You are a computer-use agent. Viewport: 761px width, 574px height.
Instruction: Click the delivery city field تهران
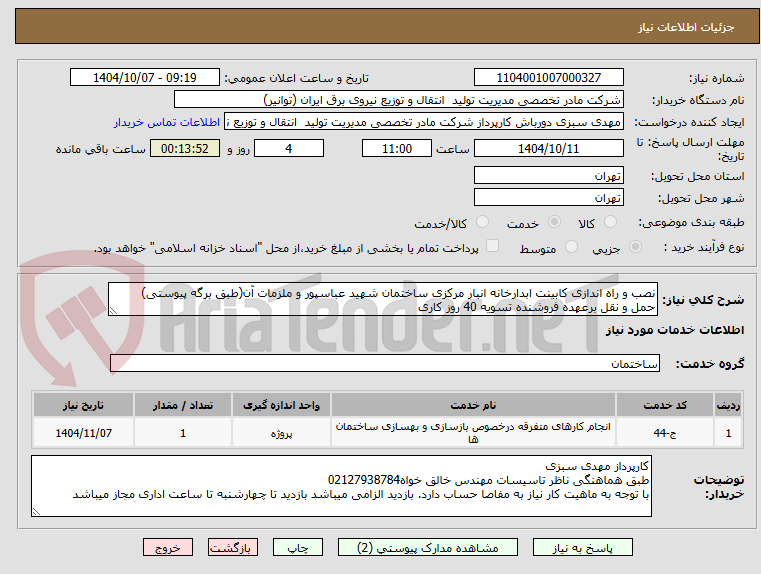pos(548,197)
